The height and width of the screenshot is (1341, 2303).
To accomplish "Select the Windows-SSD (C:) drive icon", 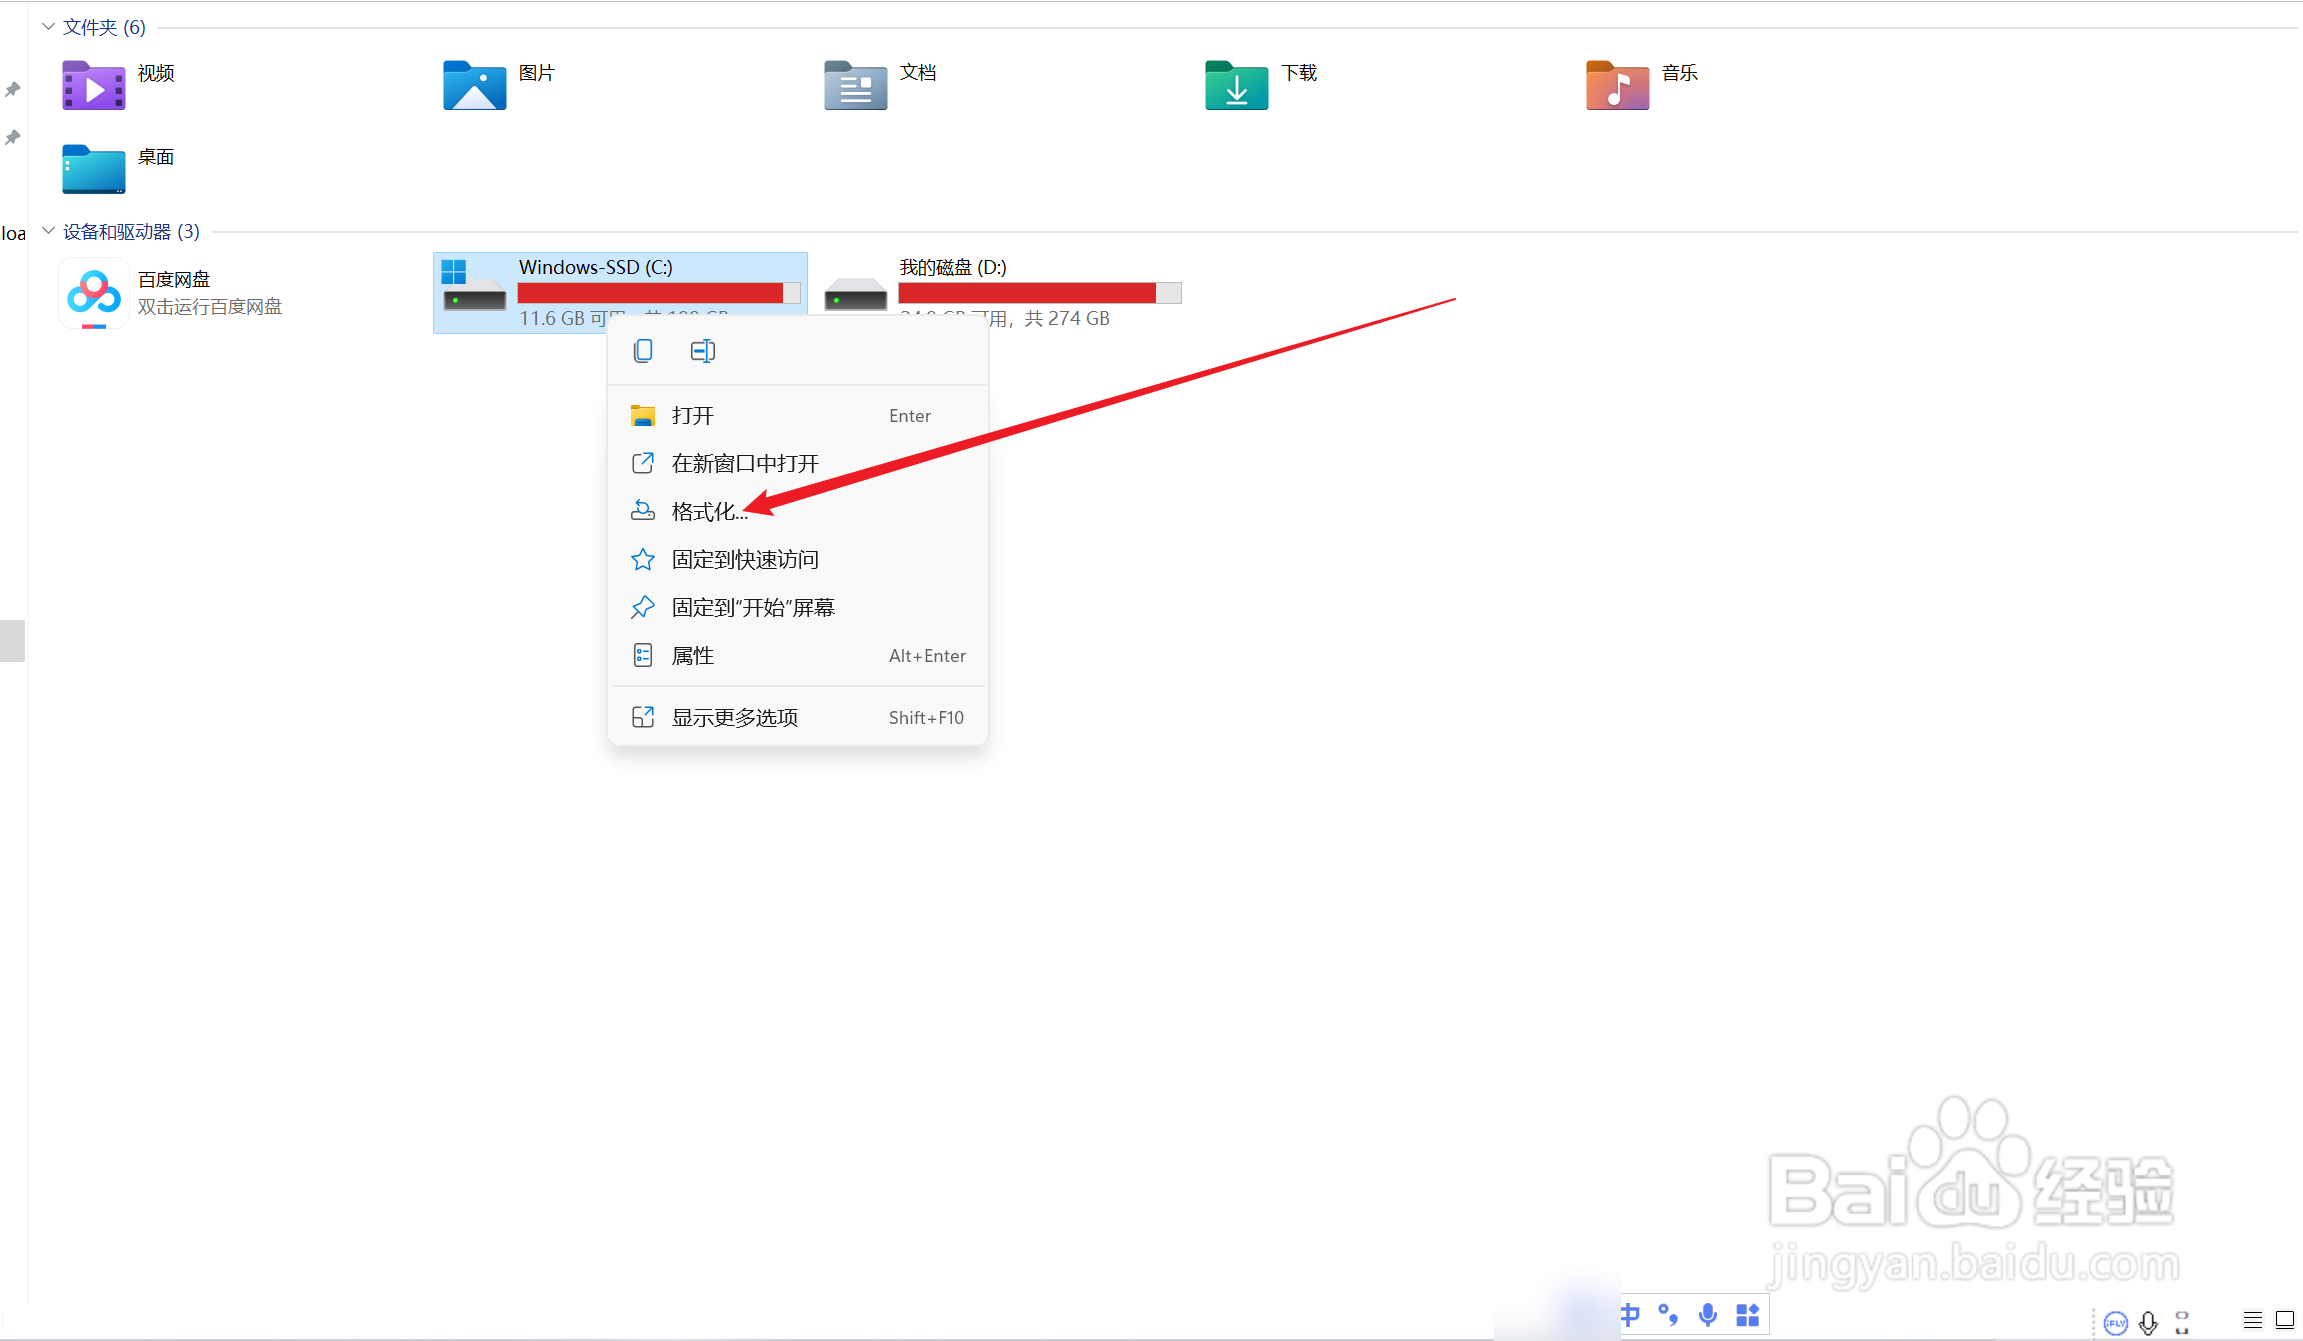I will [x=473, y=285].
